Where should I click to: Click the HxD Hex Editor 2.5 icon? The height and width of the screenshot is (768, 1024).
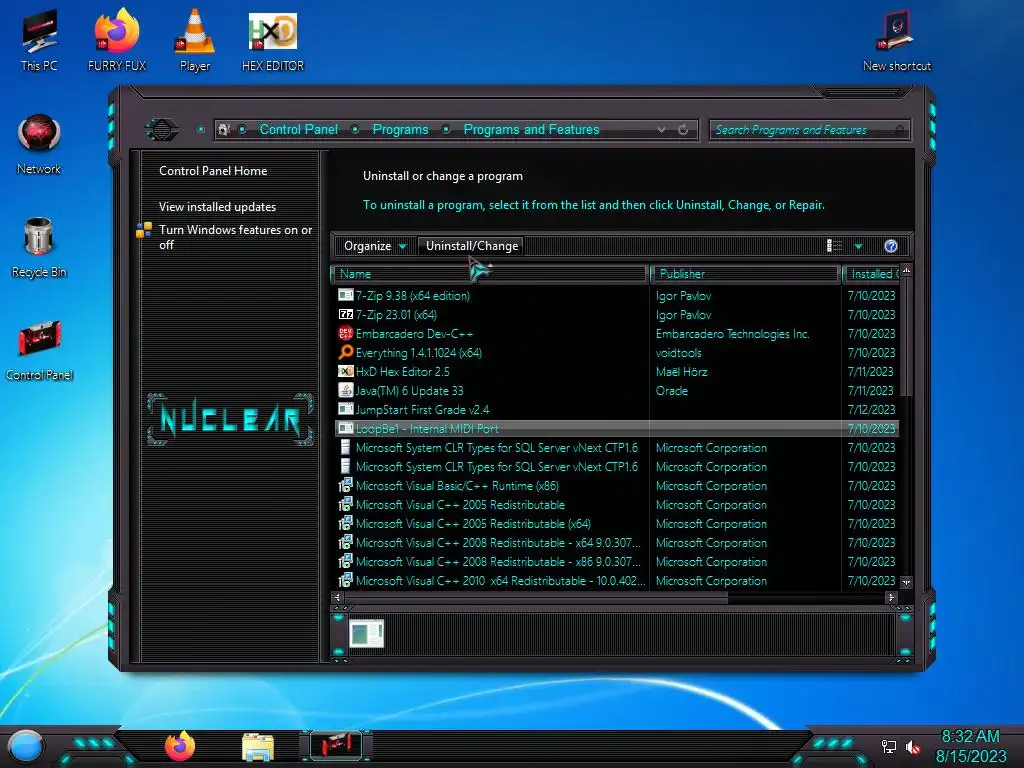pos(345,372)
